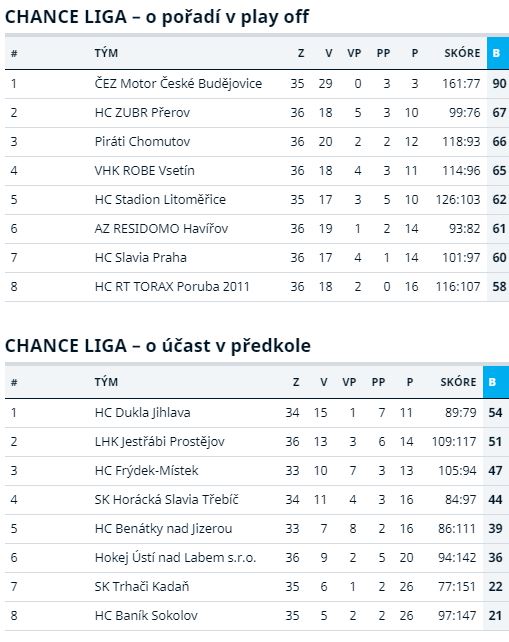Open AZ RESIDOMO Havířov team link

point(161,228)
